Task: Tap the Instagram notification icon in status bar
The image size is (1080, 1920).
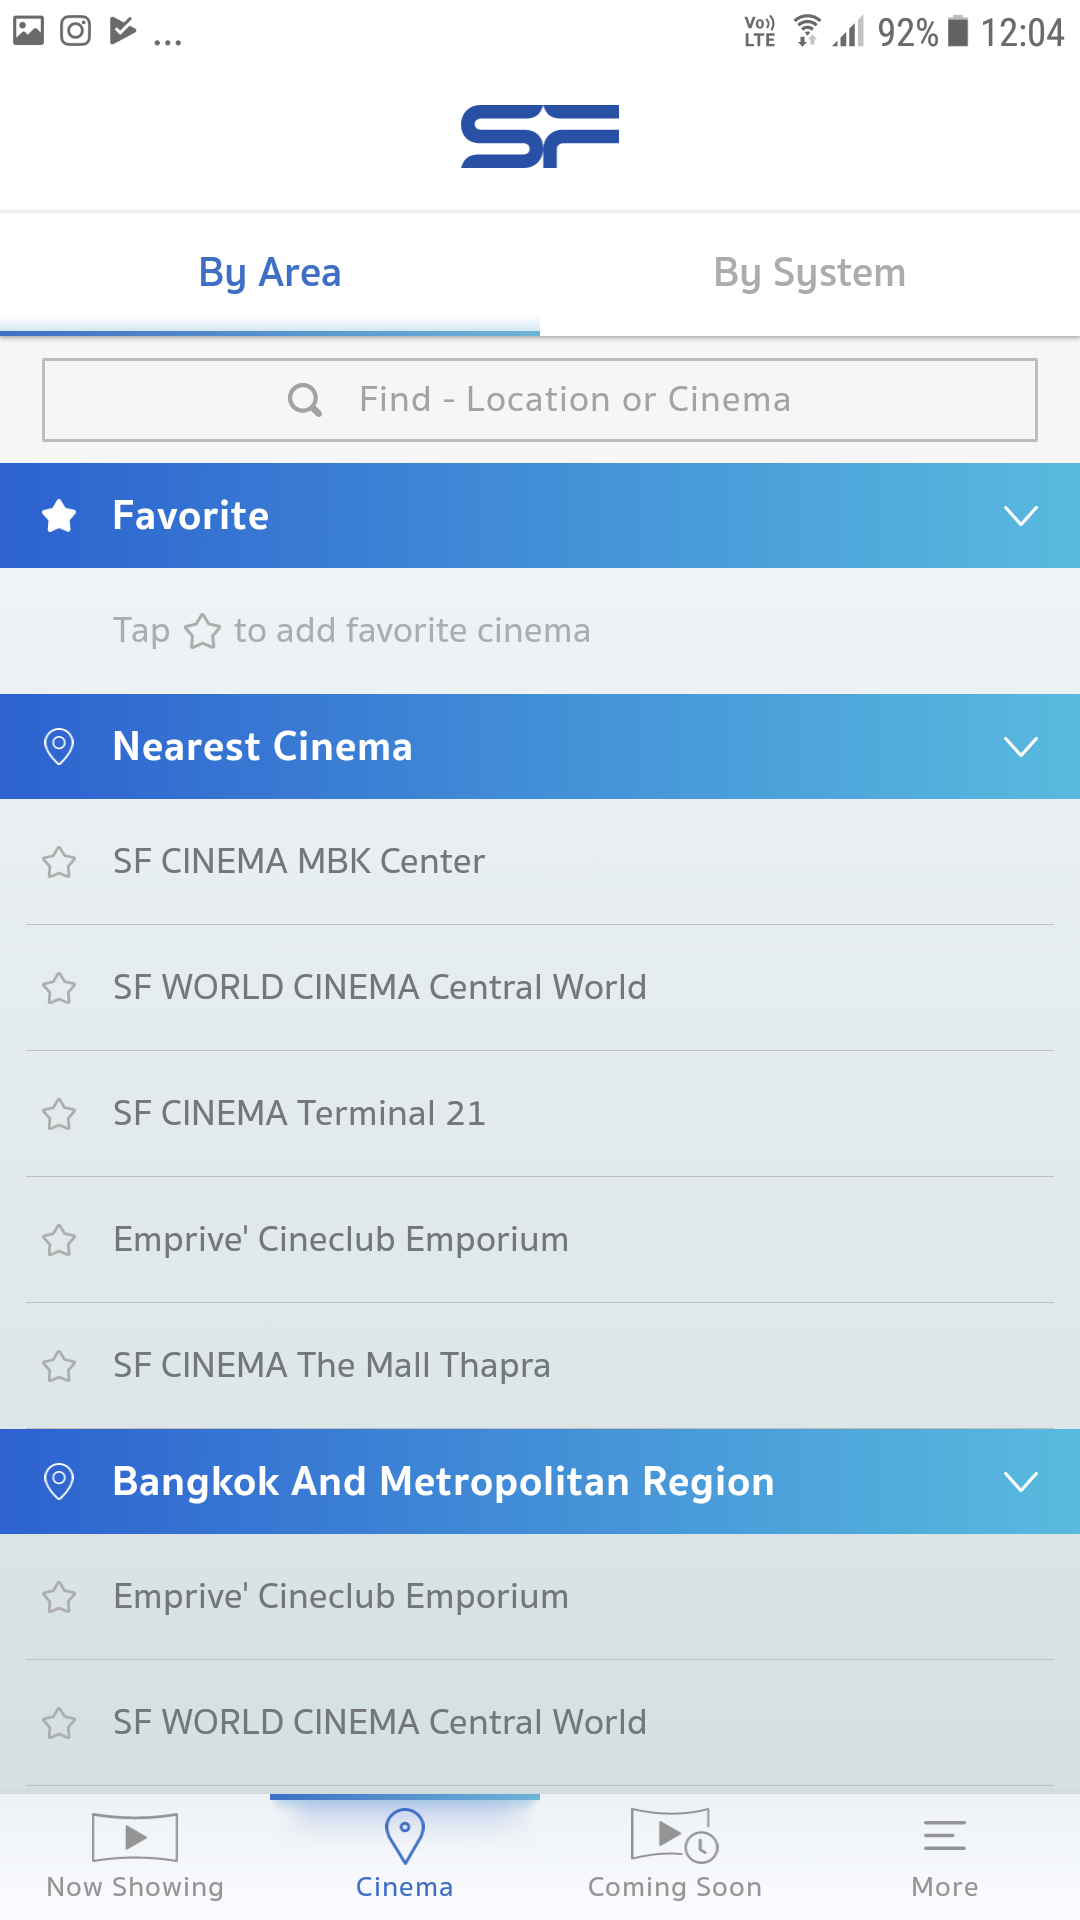Action: pos(76,31)
